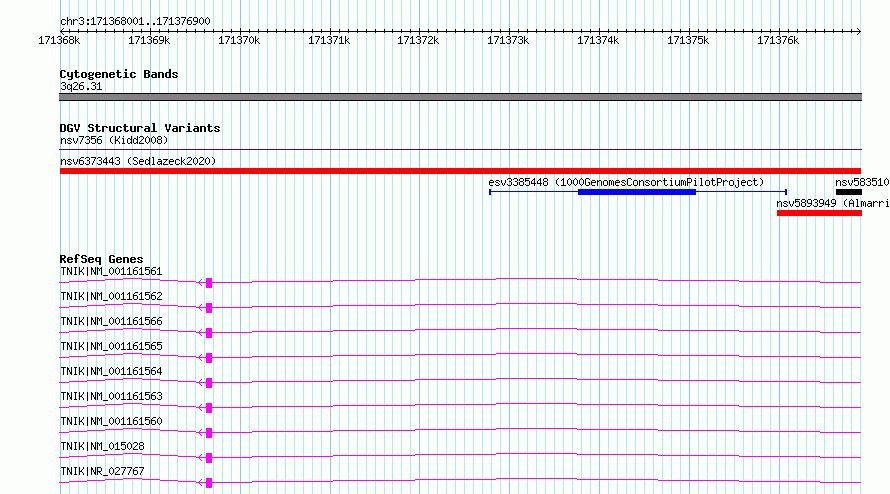The image size is (890, 494).
Task: Click the magenta exon box of NM_001161566
Action: pyautogui.click(x=209, y=333)
